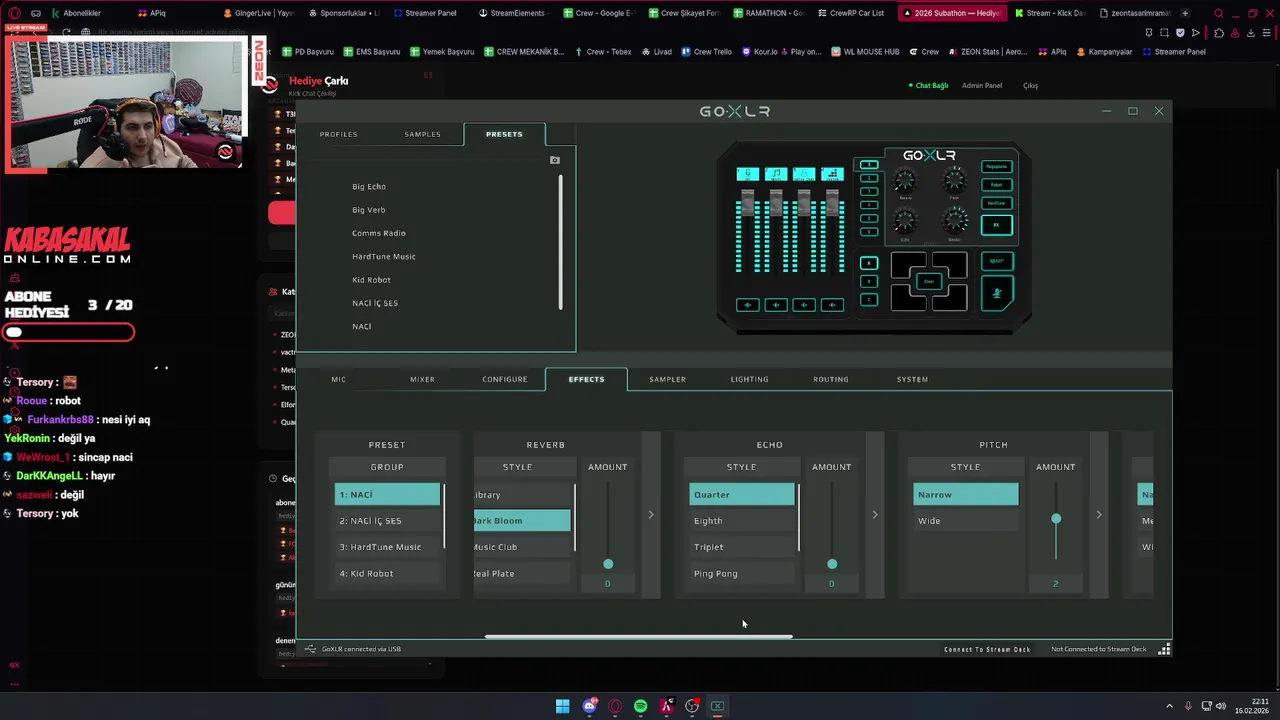Screen dimensions: 1280x720
Task: Switch to the Profiles tab
Action: tap(338, 134)
